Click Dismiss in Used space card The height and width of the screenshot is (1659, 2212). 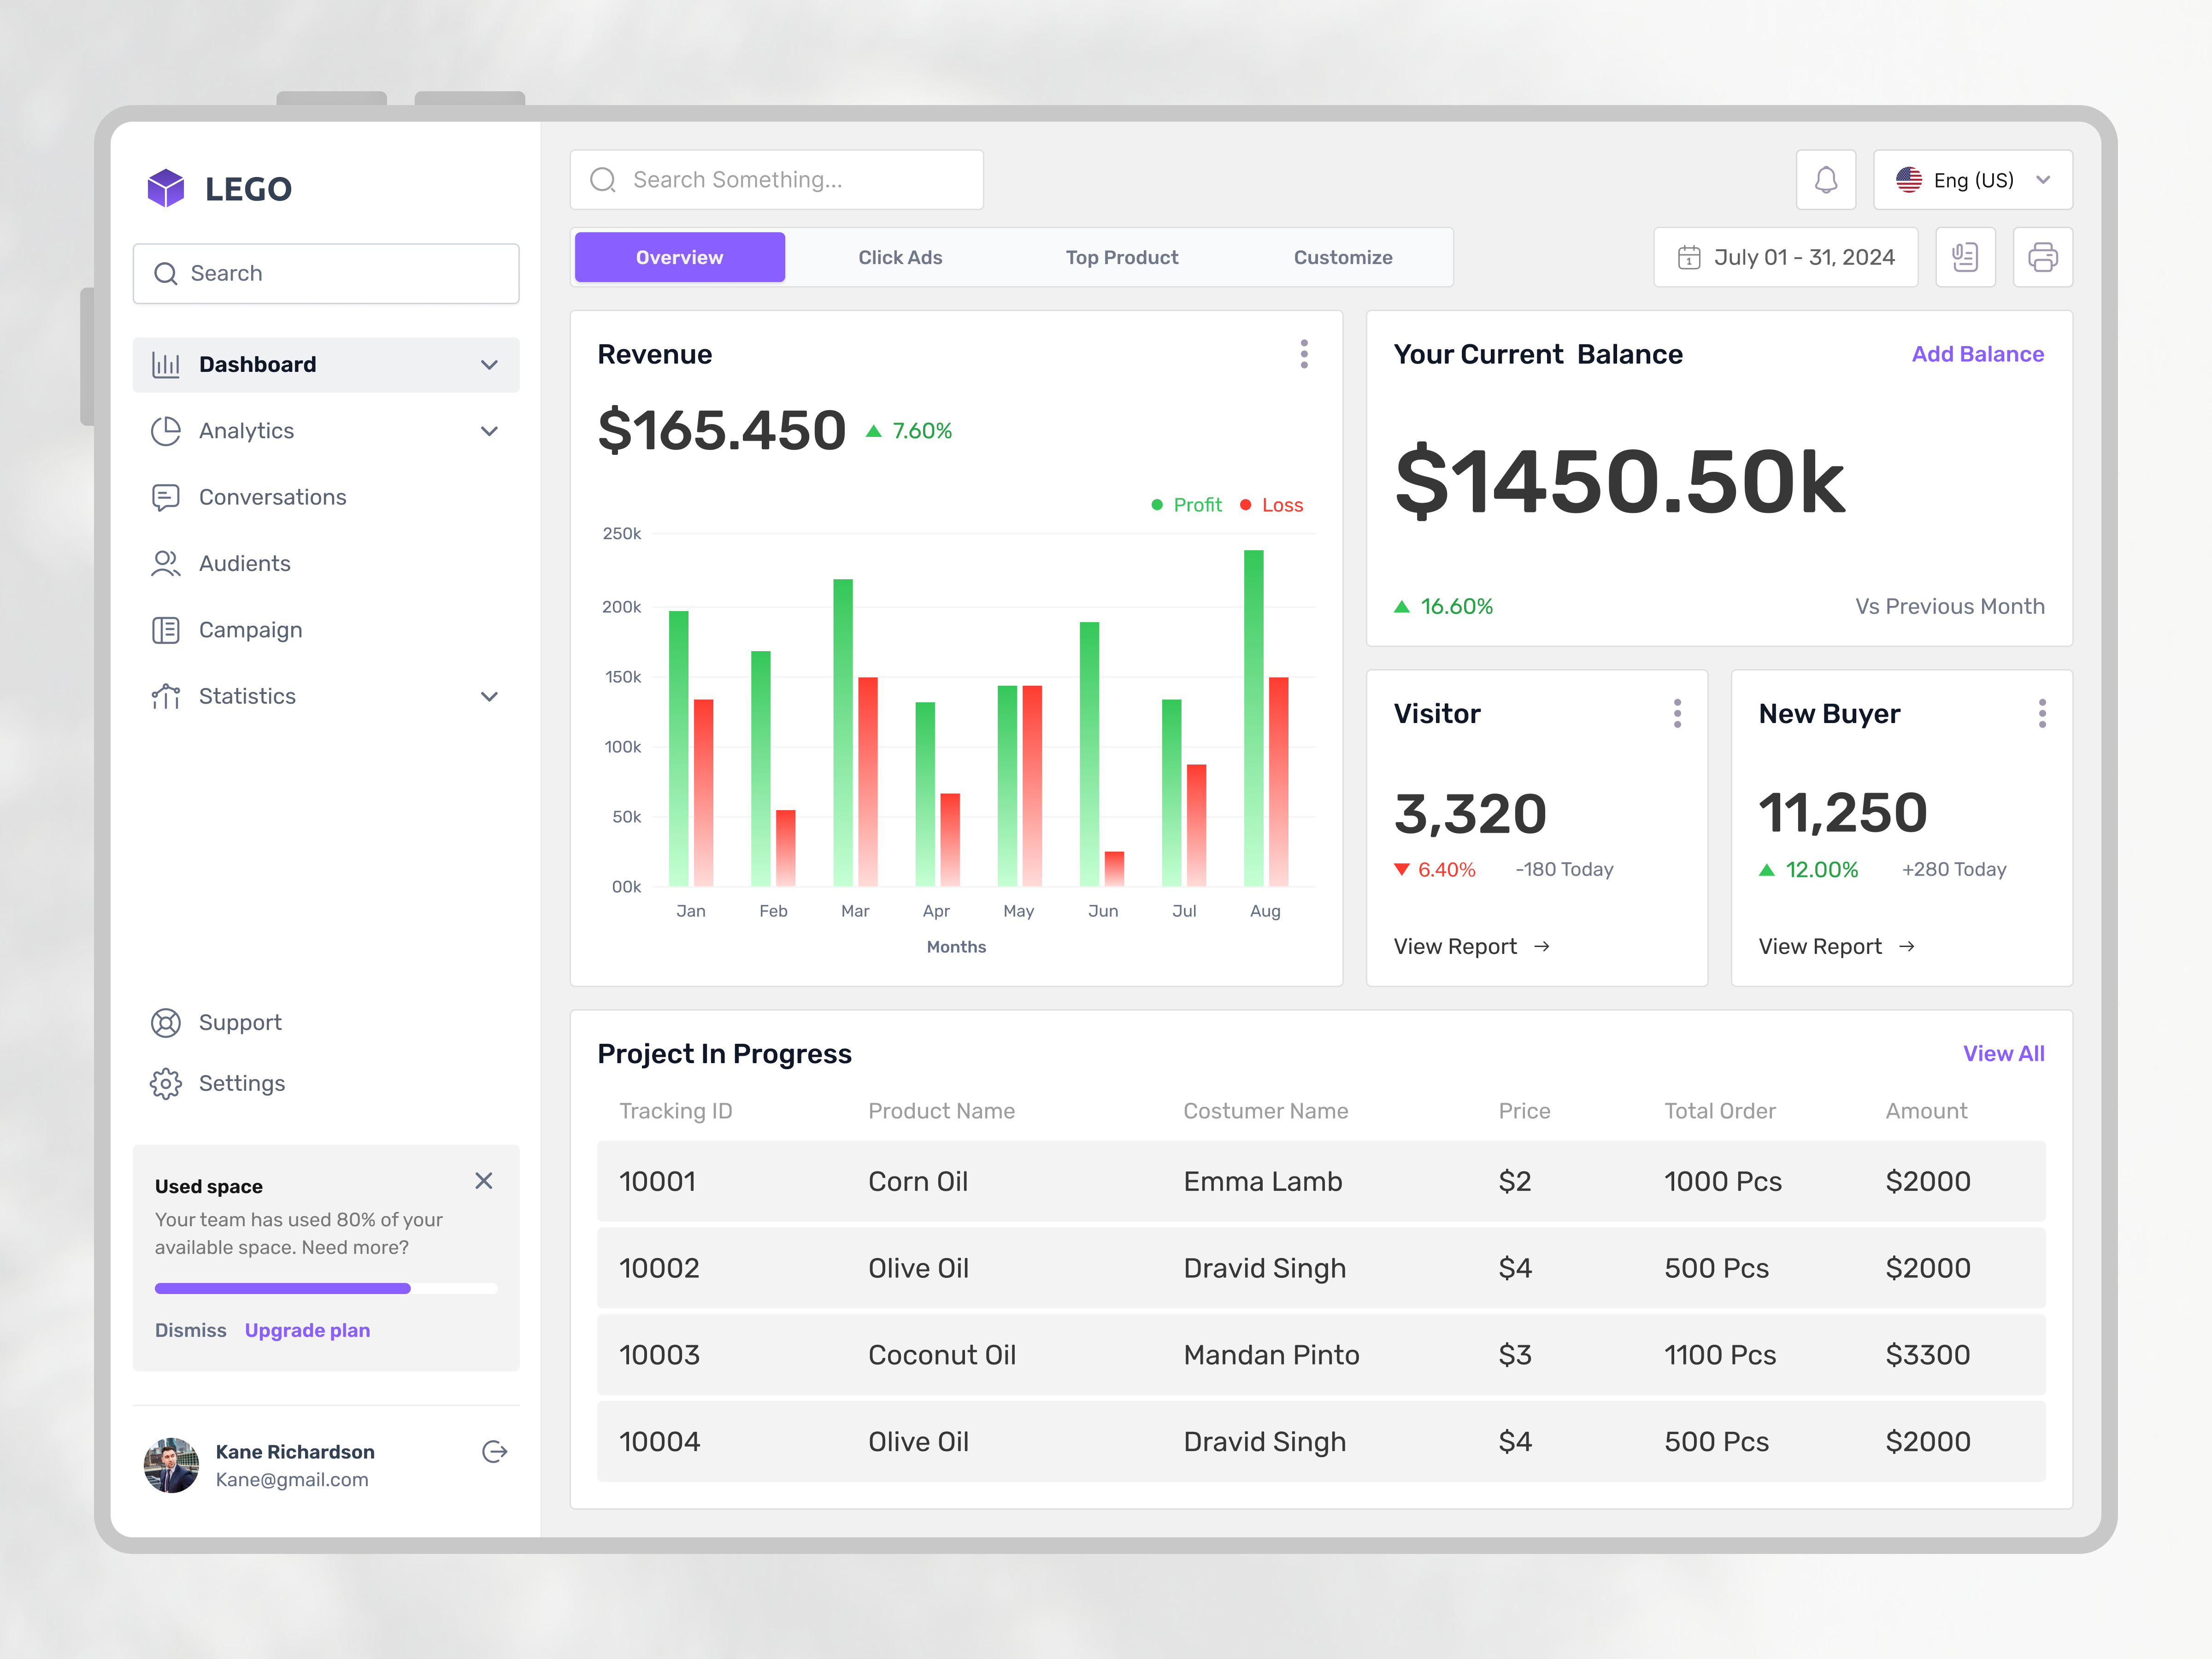pos(190,1330)
